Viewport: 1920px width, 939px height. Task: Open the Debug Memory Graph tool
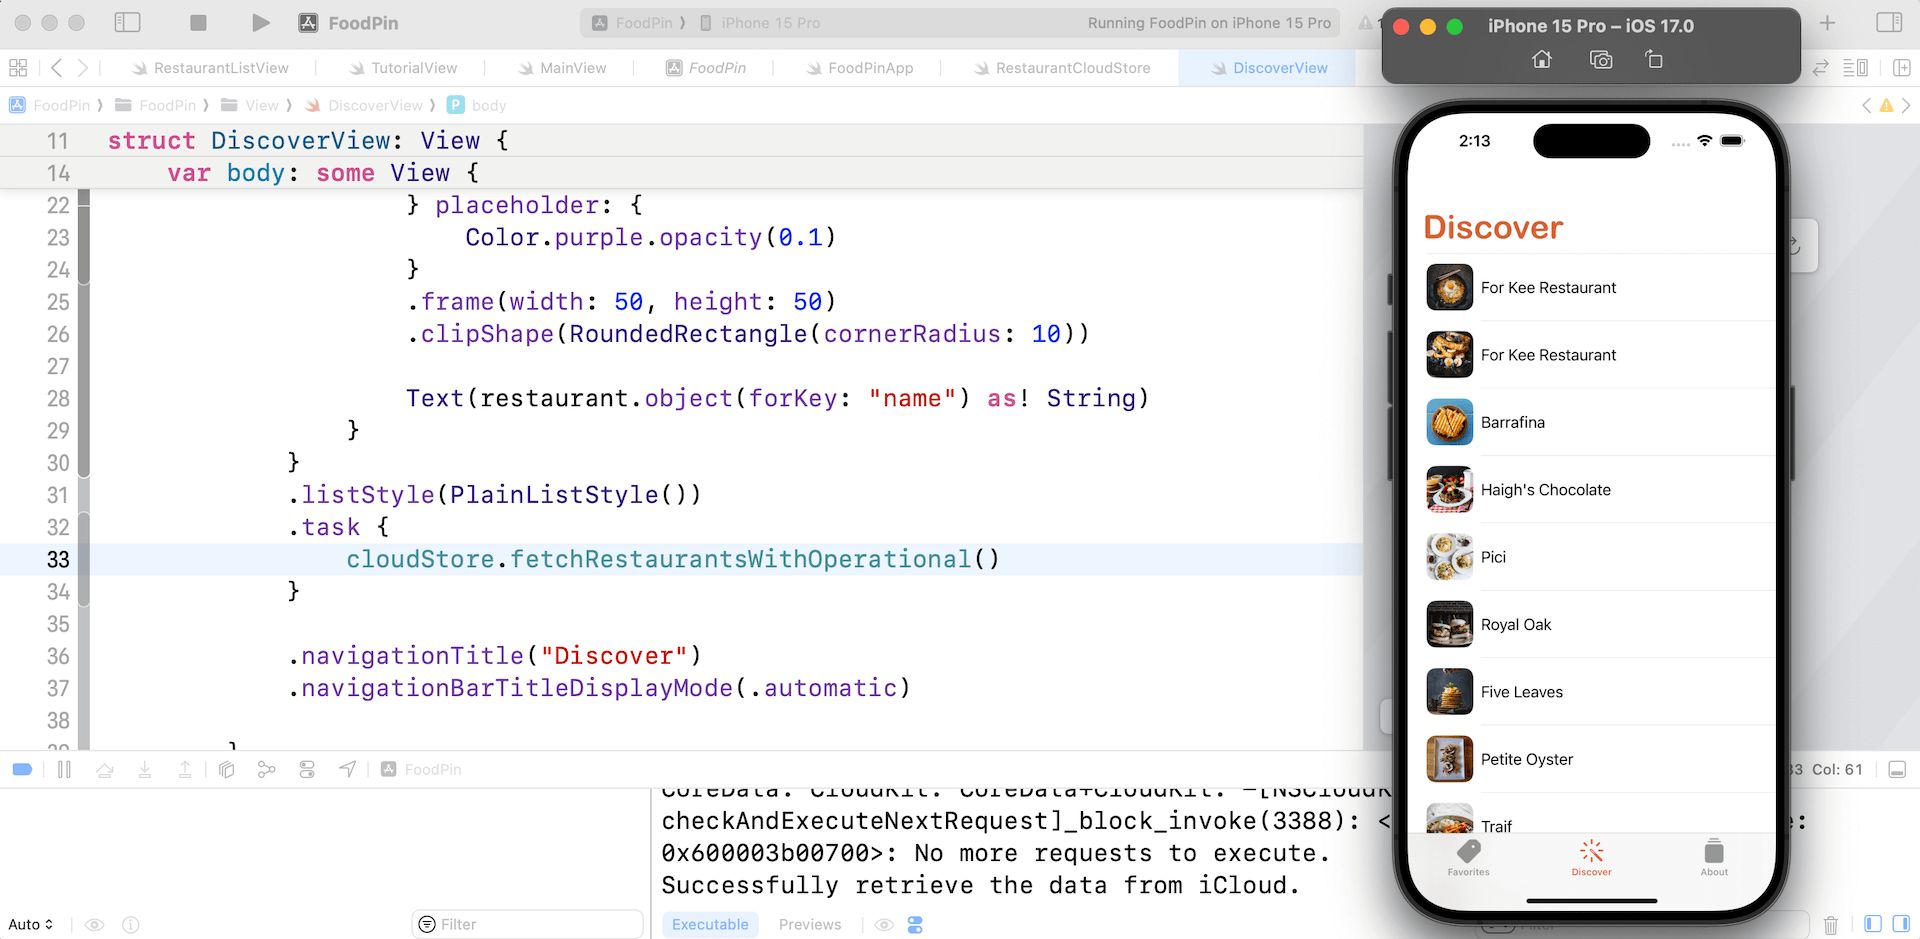click(266, 769)
